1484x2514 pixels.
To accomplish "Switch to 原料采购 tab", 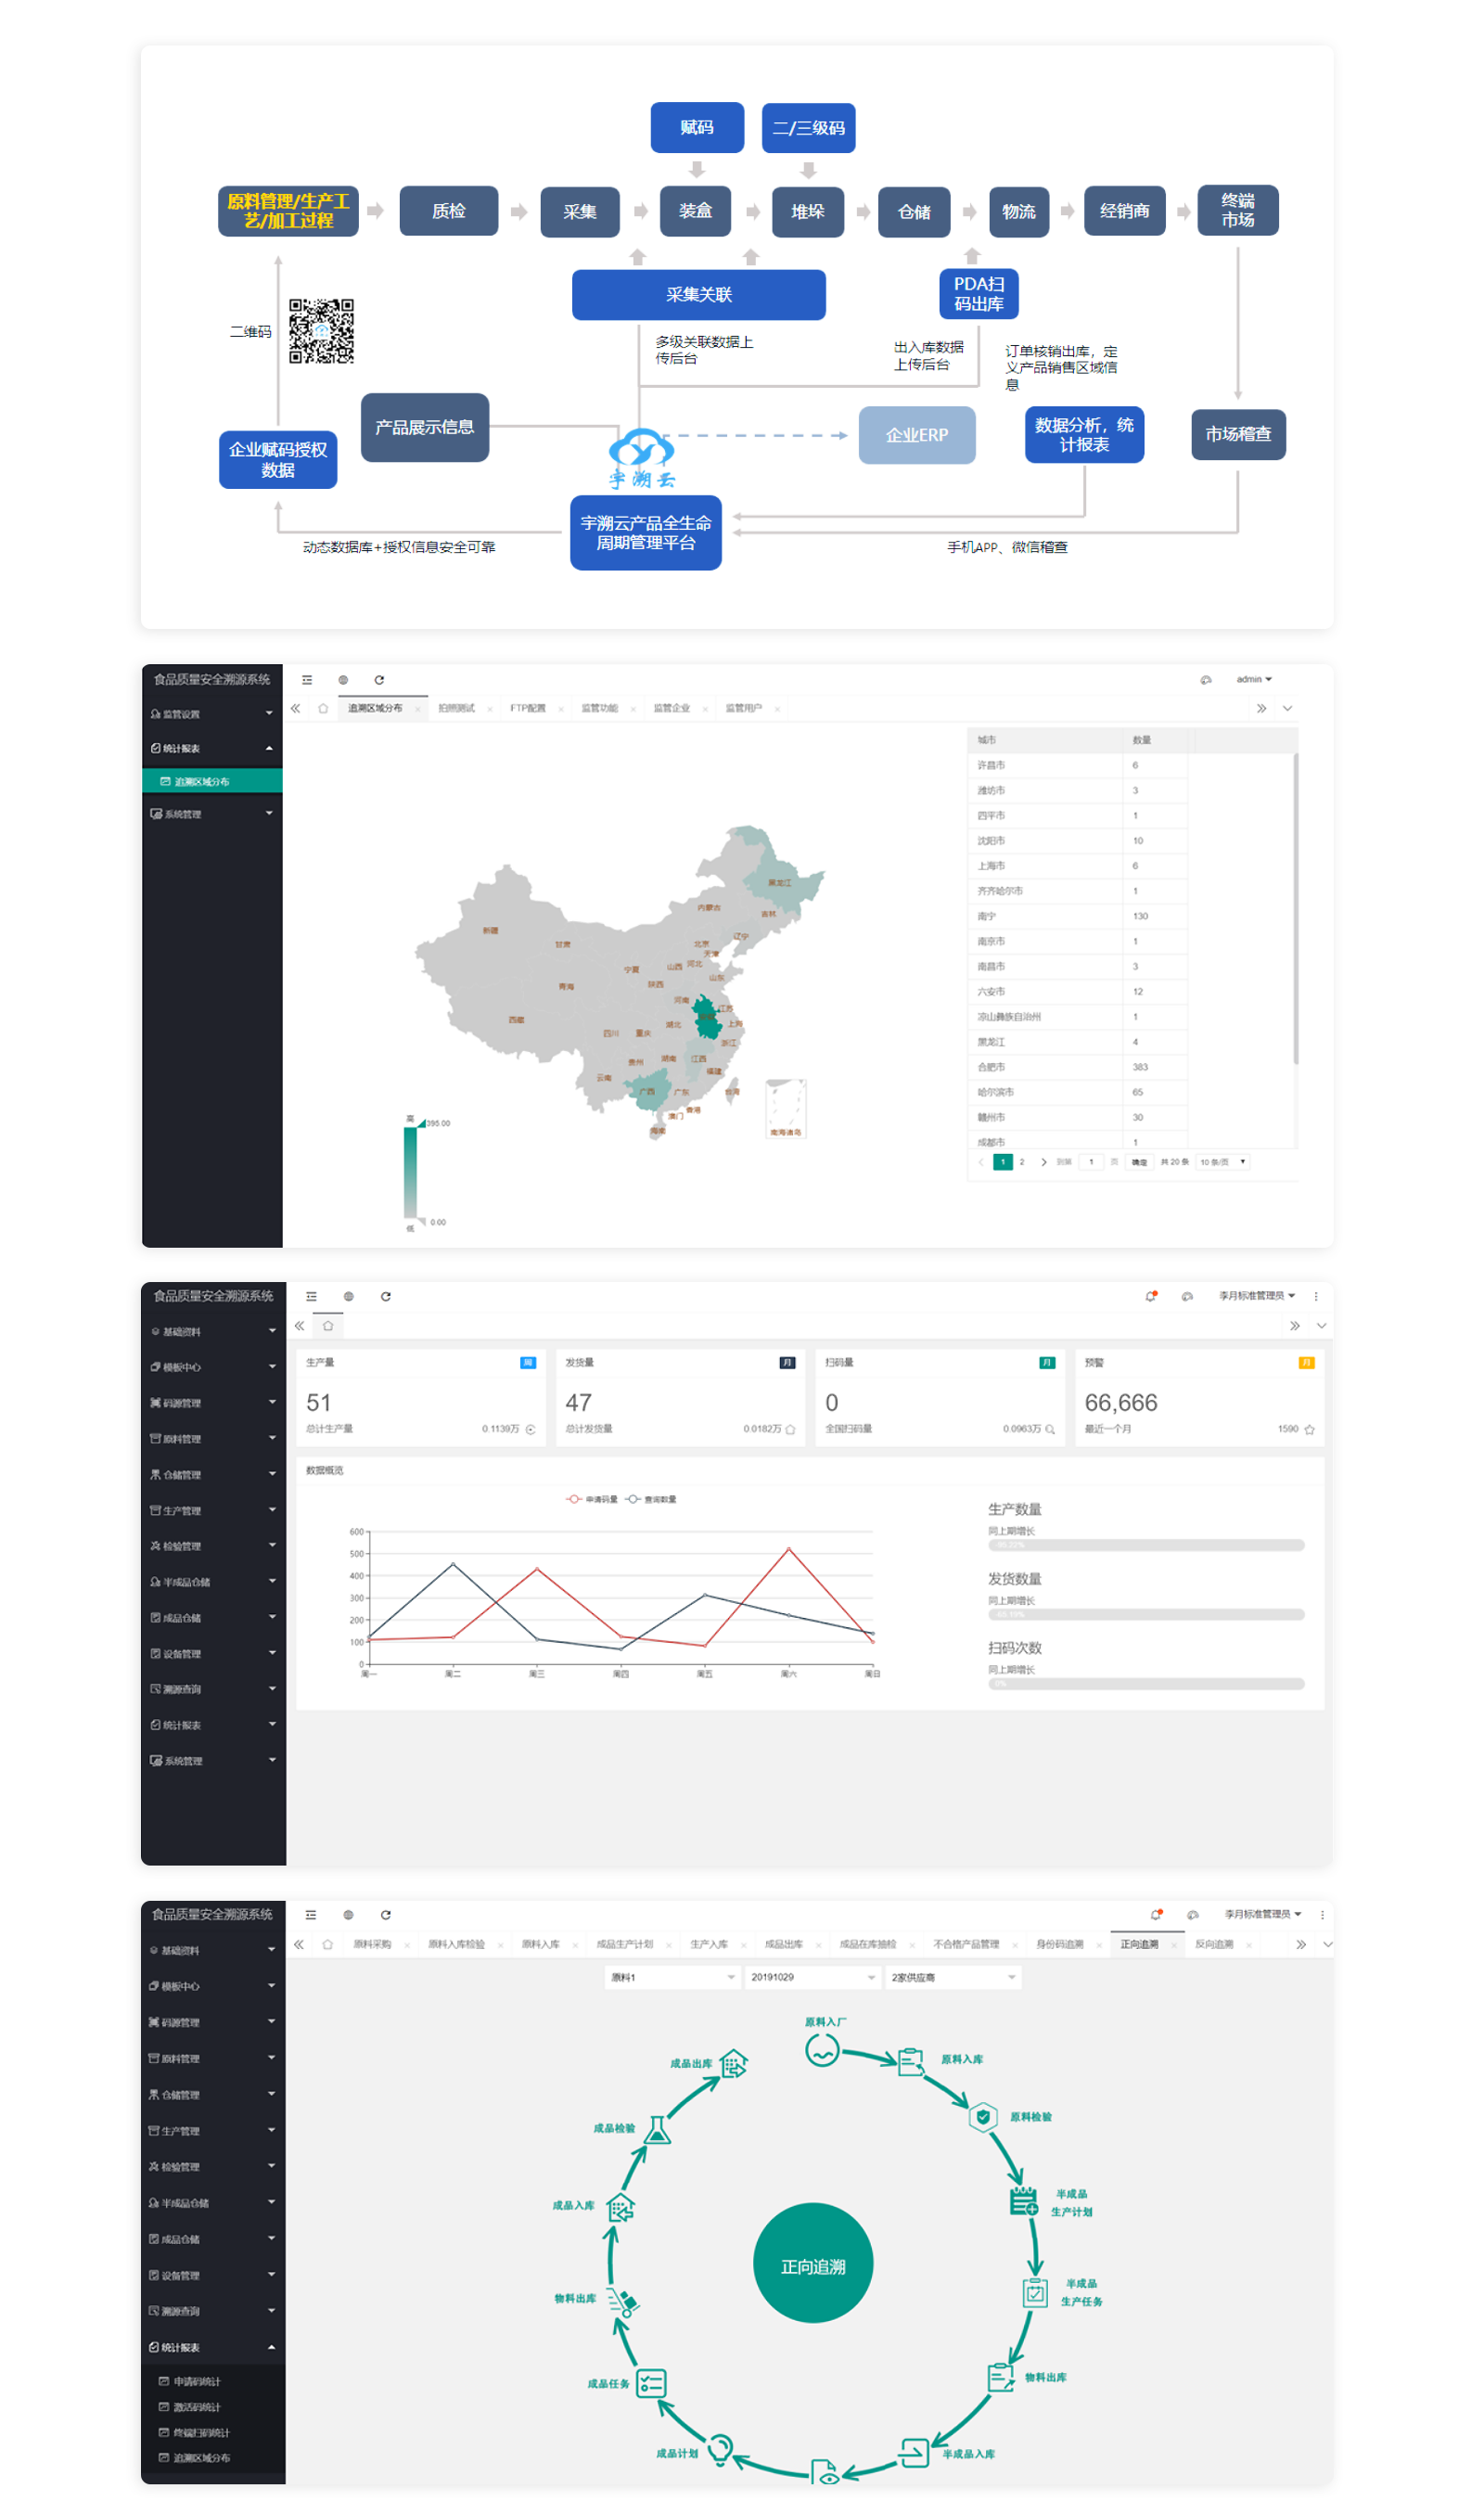I will tap(372, 1944).
